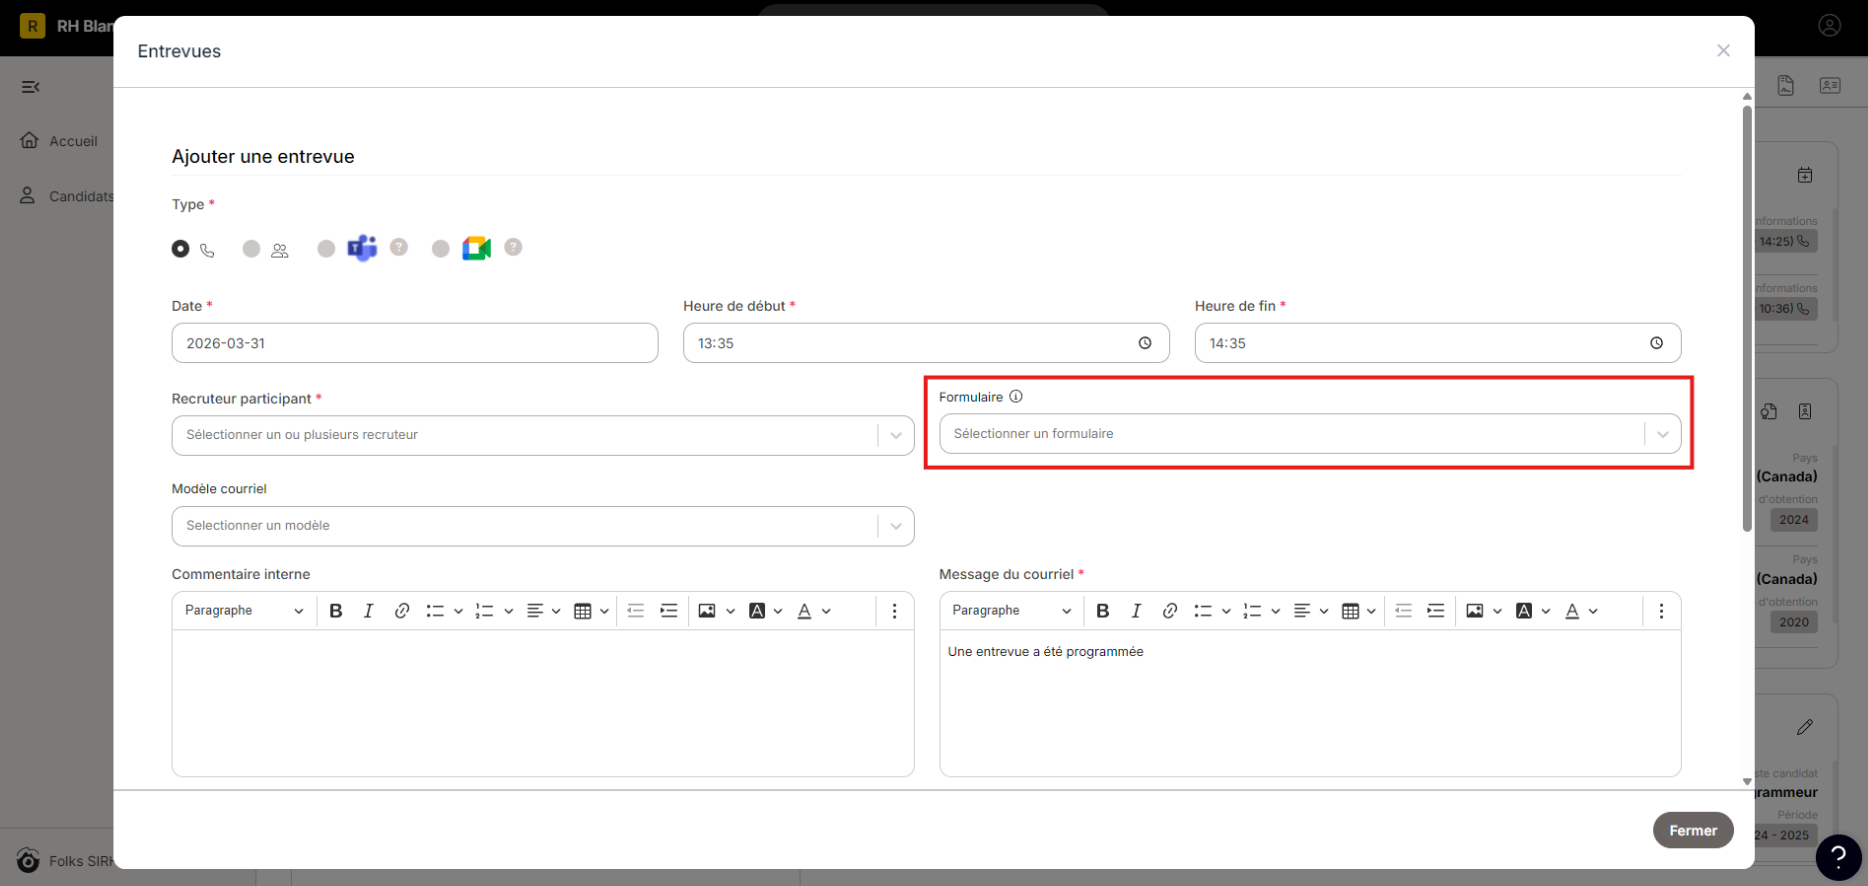Click the calendar icon in background panel
This screenshot has width=1868, height=886.
tap(1805, 175)
